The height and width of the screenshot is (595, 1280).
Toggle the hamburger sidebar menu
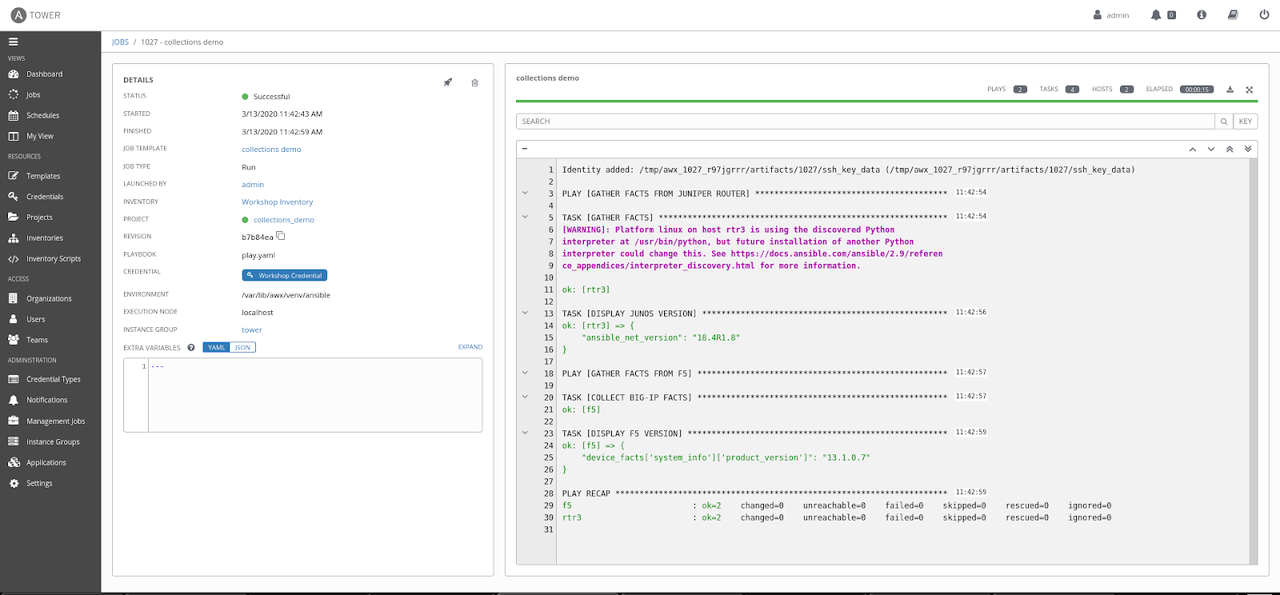(14, 42)
